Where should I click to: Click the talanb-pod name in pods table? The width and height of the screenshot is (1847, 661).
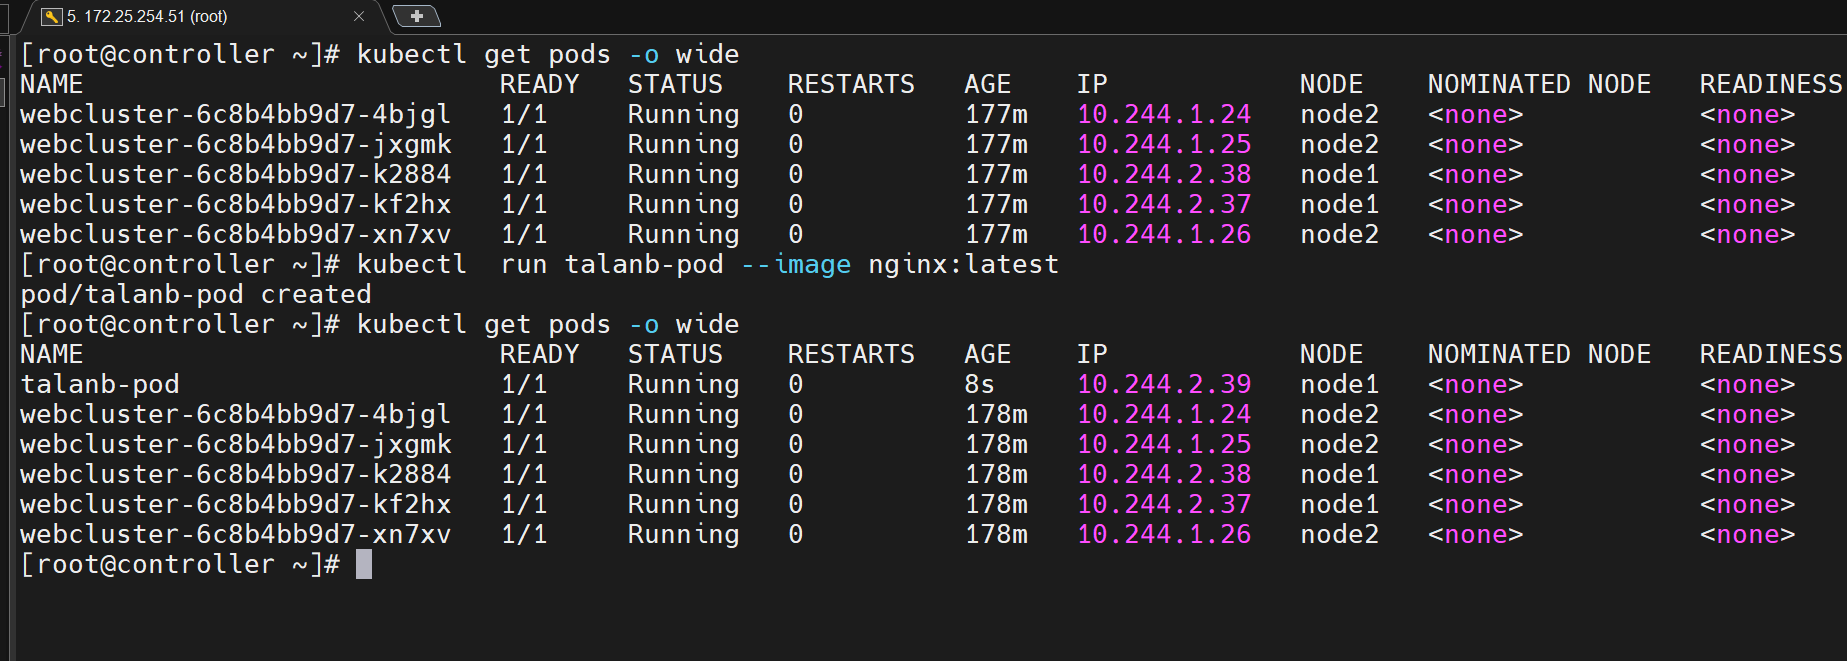tap(100, 384)
